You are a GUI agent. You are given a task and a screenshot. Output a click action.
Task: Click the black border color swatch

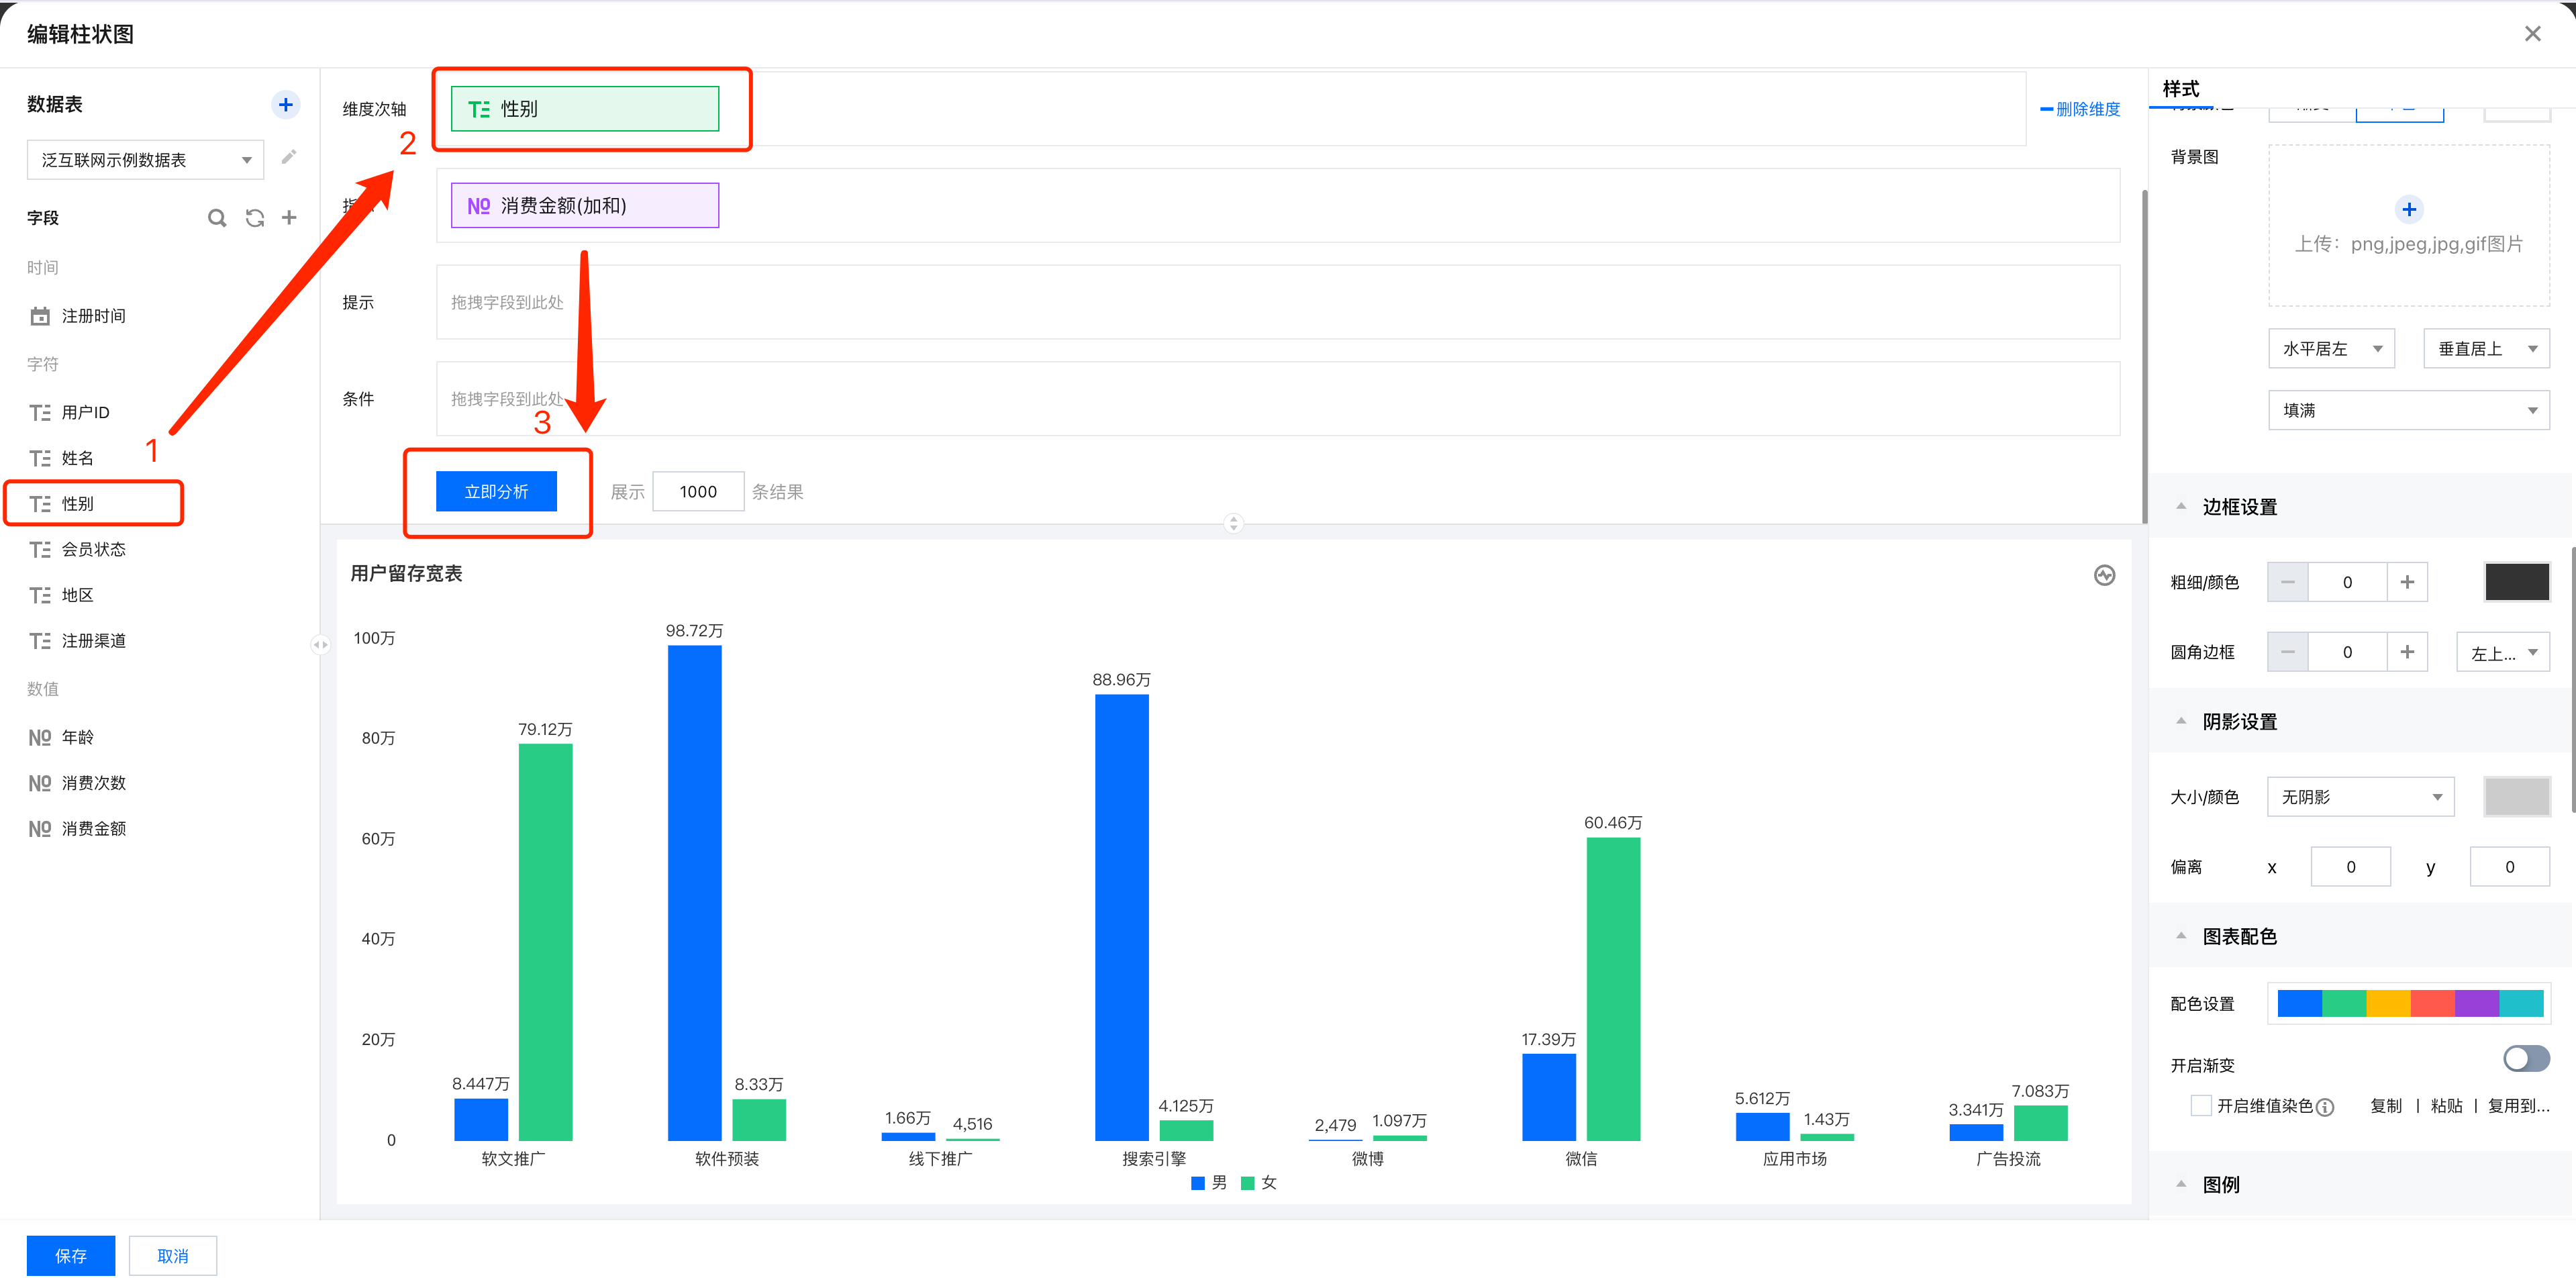tap(2516, 582)
